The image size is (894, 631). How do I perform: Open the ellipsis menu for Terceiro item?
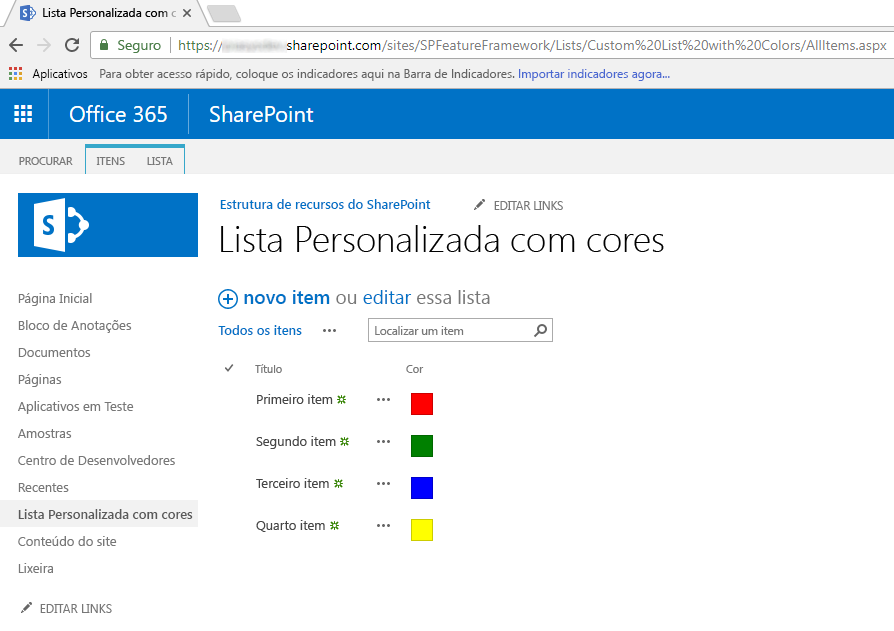point(384,483)
